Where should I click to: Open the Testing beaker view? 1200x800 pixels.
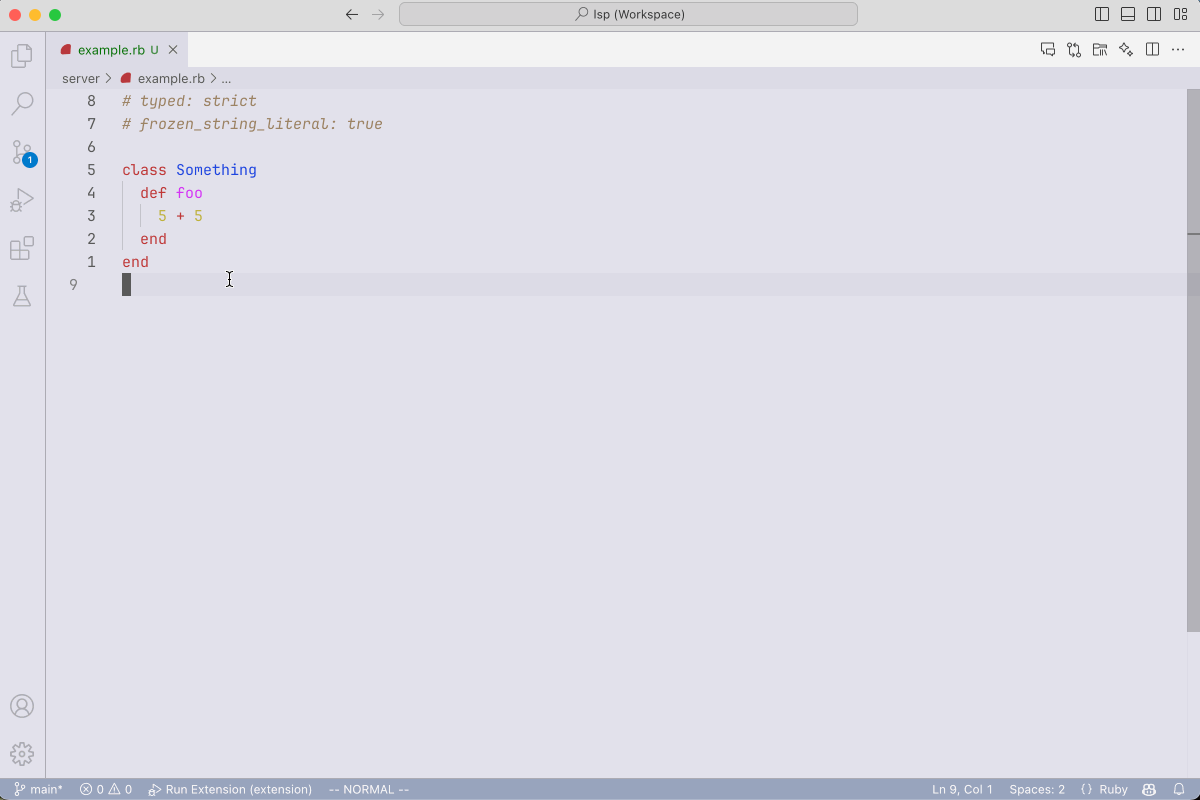22,296
